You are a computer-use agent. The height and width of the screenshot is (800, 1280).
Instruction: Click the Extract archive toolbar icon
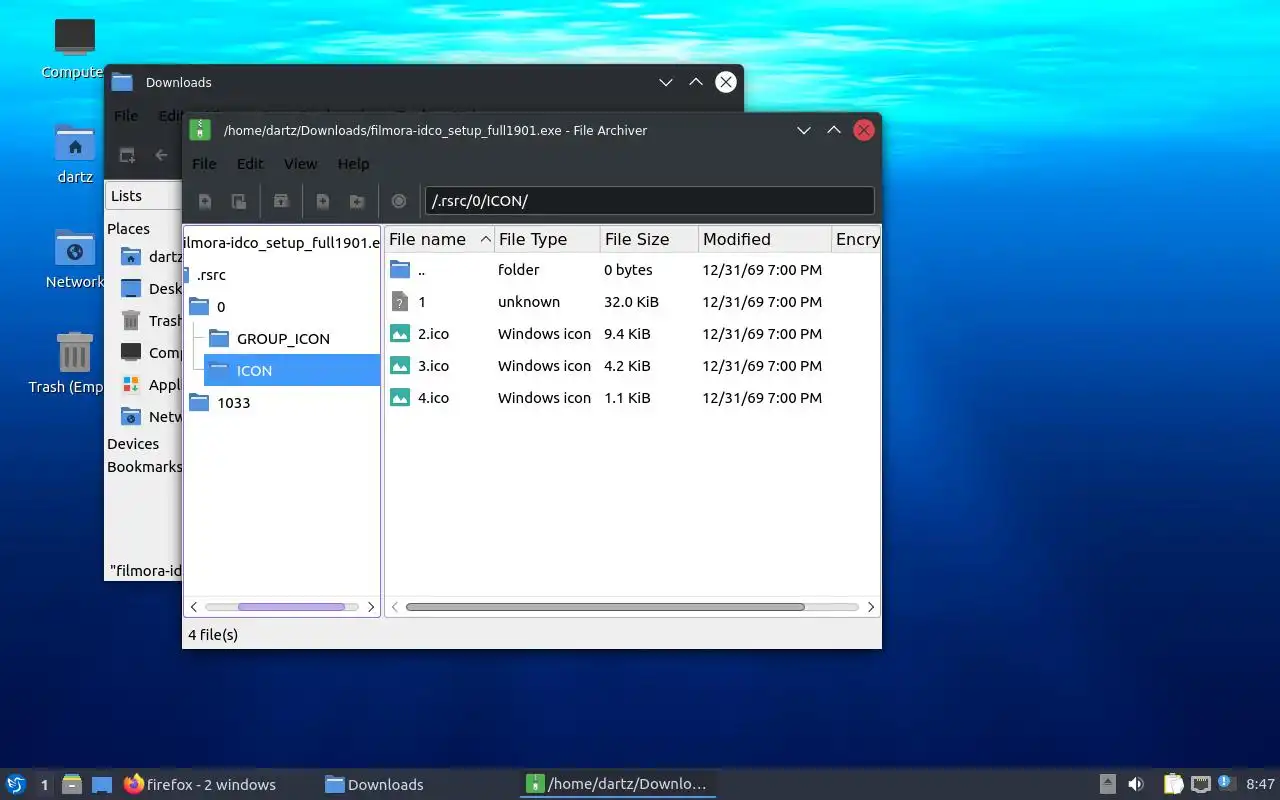(282, 201)
